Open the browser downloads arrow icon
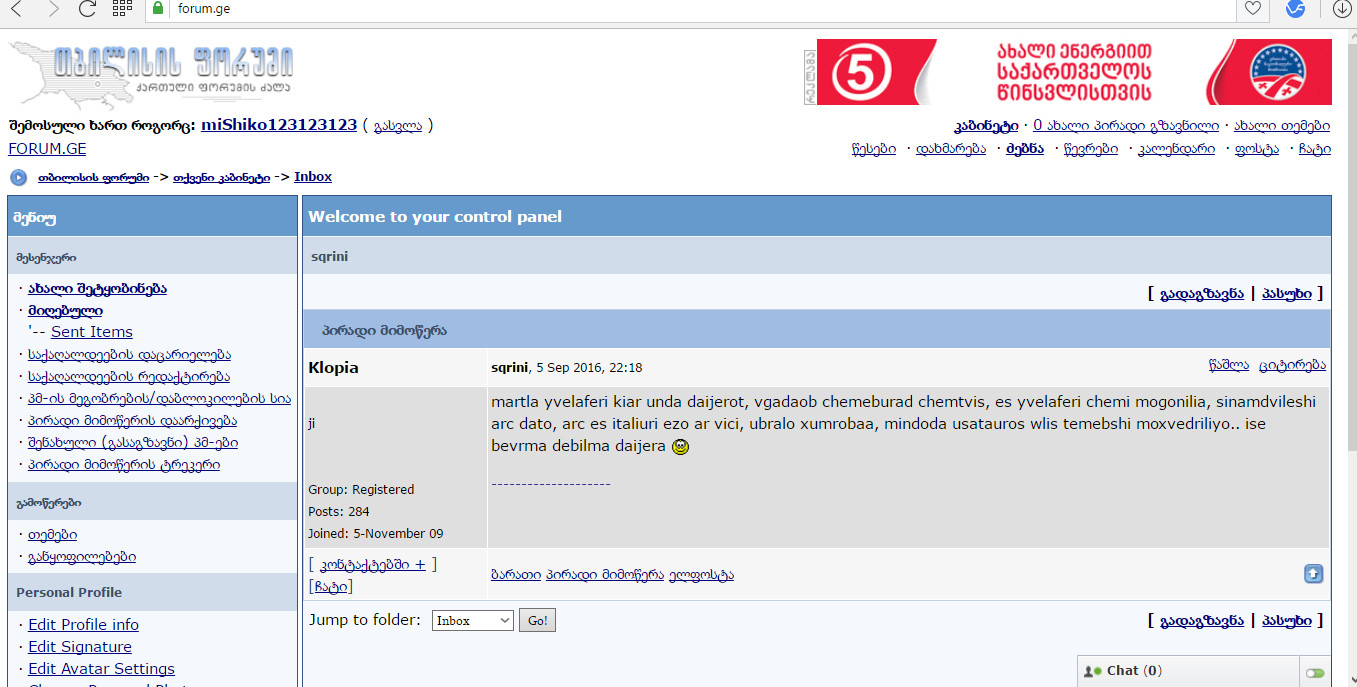 (1342, 9)
